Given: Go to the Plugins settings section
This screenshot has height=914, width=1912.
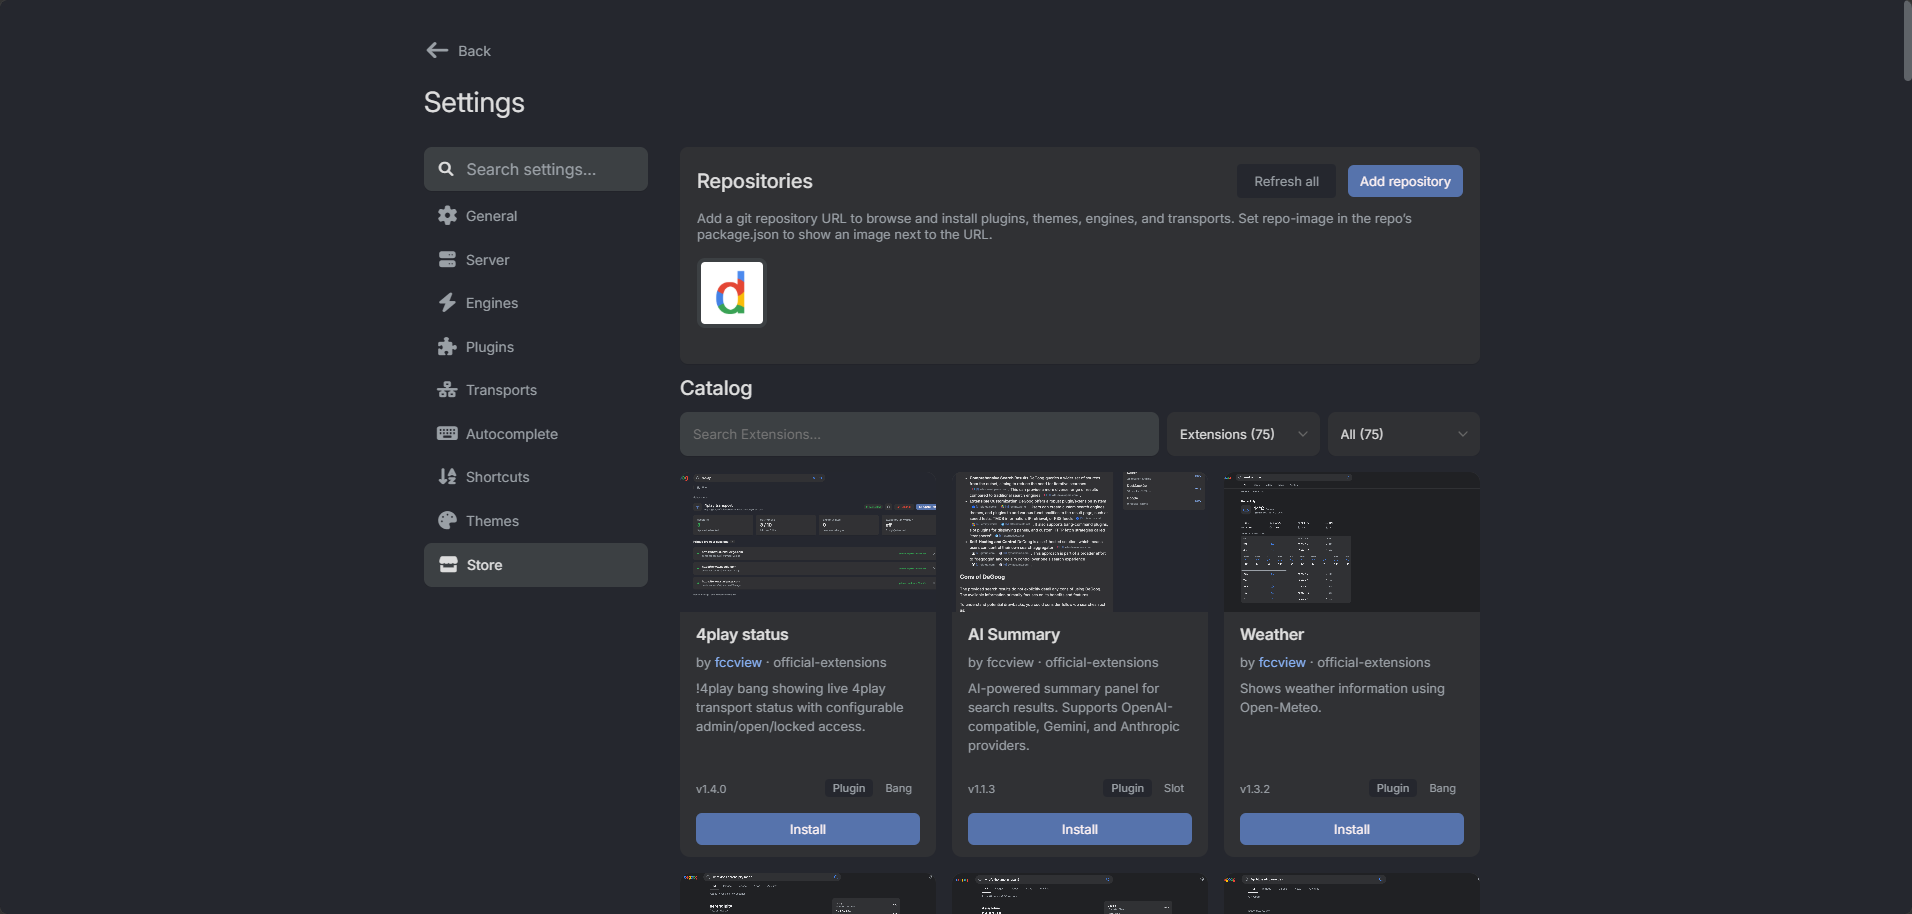Looking at the screenshot, I should point(536,347).
